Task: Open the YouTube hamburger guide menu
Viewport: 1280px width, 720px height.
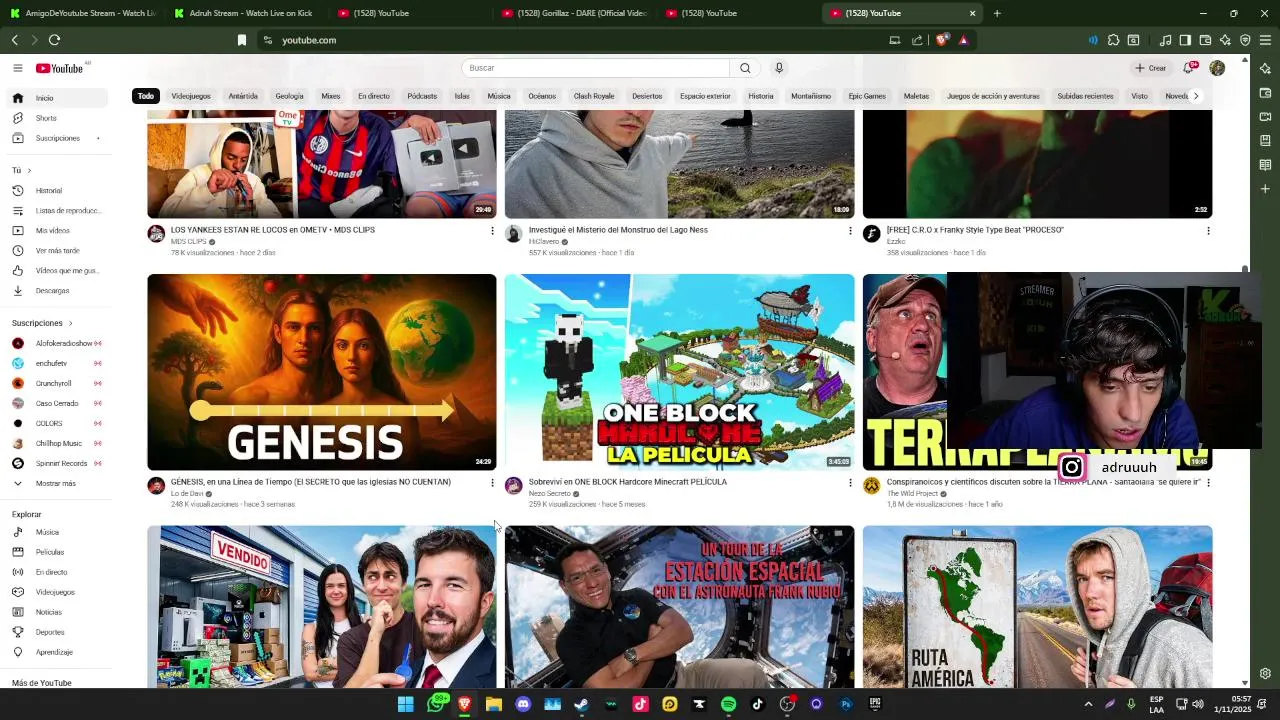Action: tap(18, 68)
